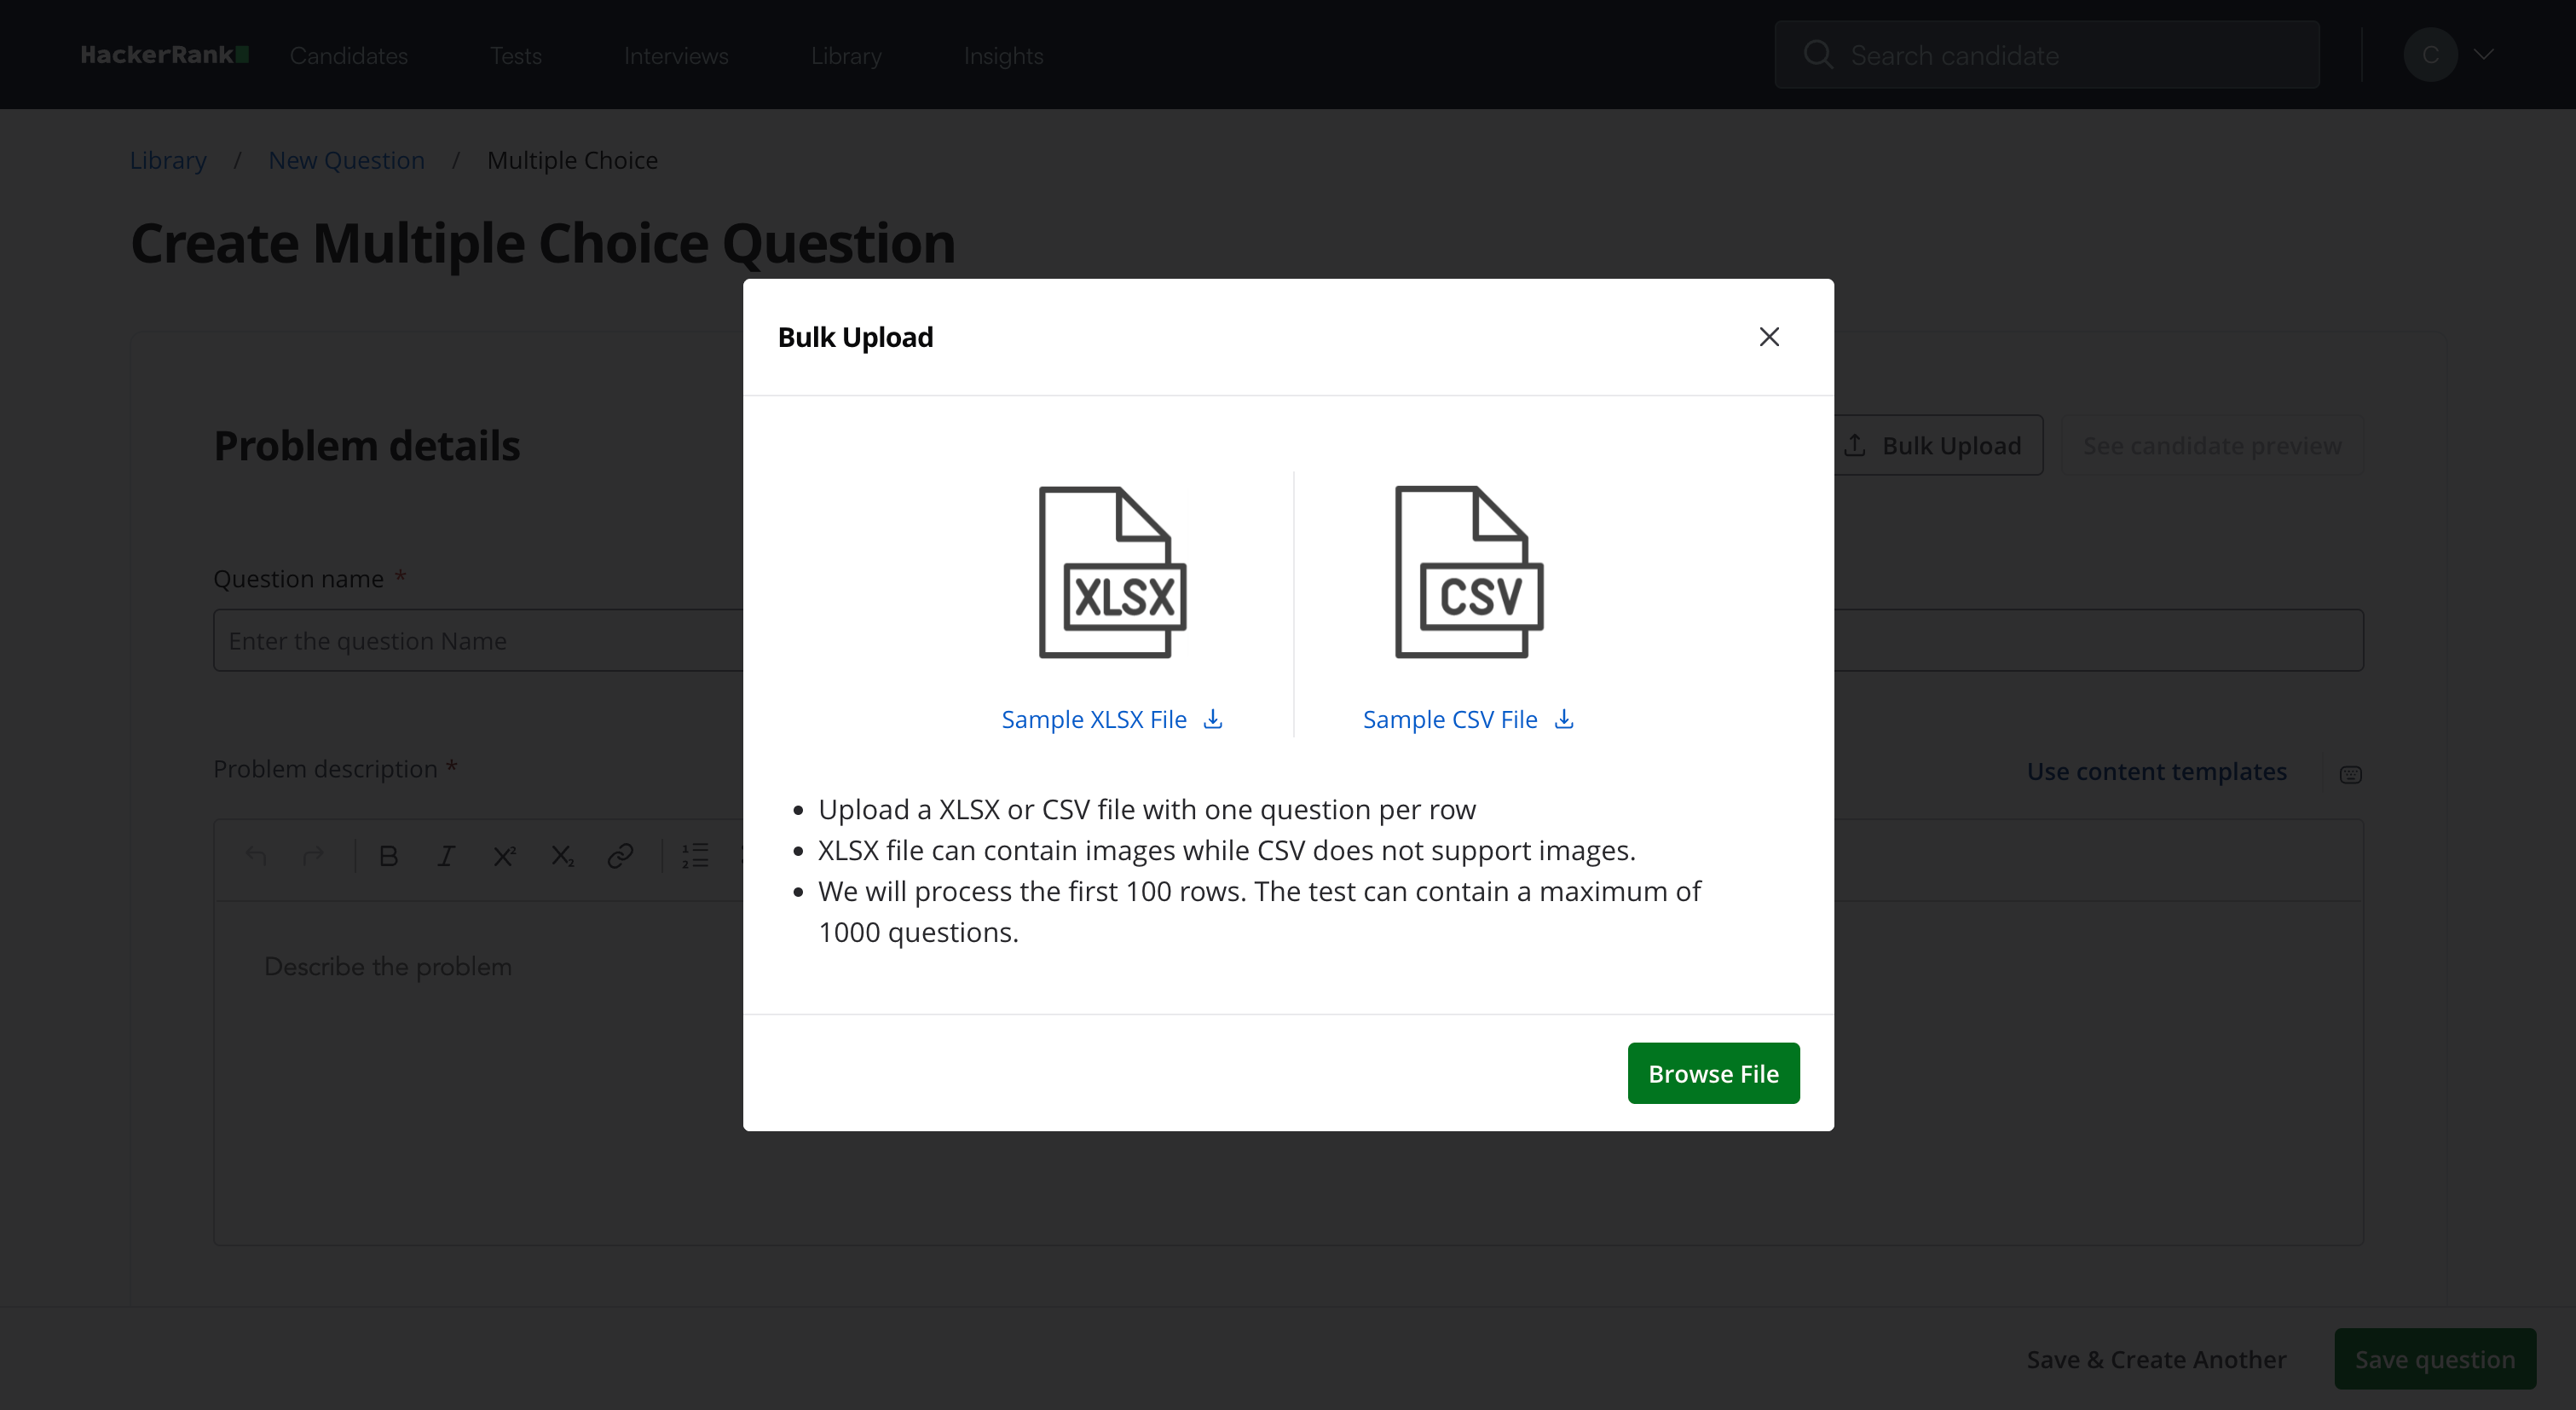
Task: Click the Browse File button
Action: (1713, 1073)
